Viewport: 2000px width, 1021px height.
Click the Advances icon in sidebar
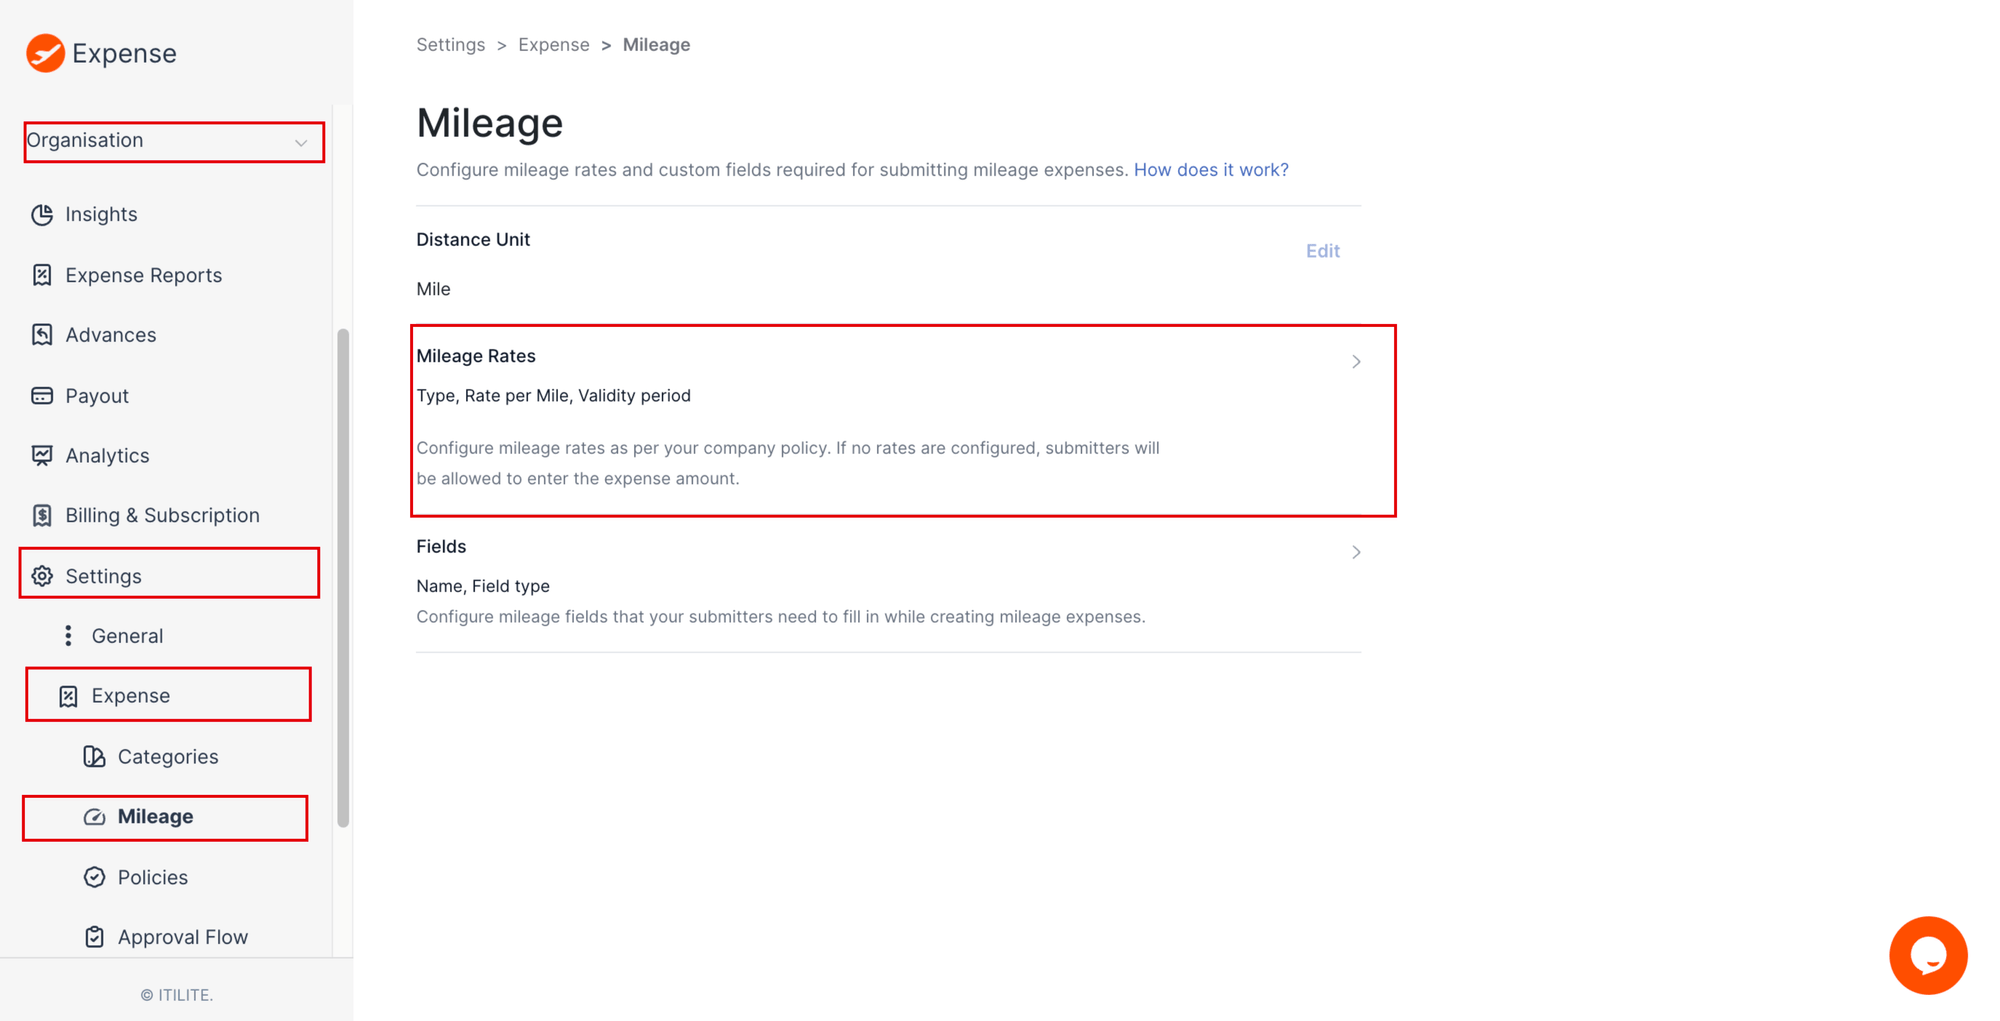click(x=42, y=335)
